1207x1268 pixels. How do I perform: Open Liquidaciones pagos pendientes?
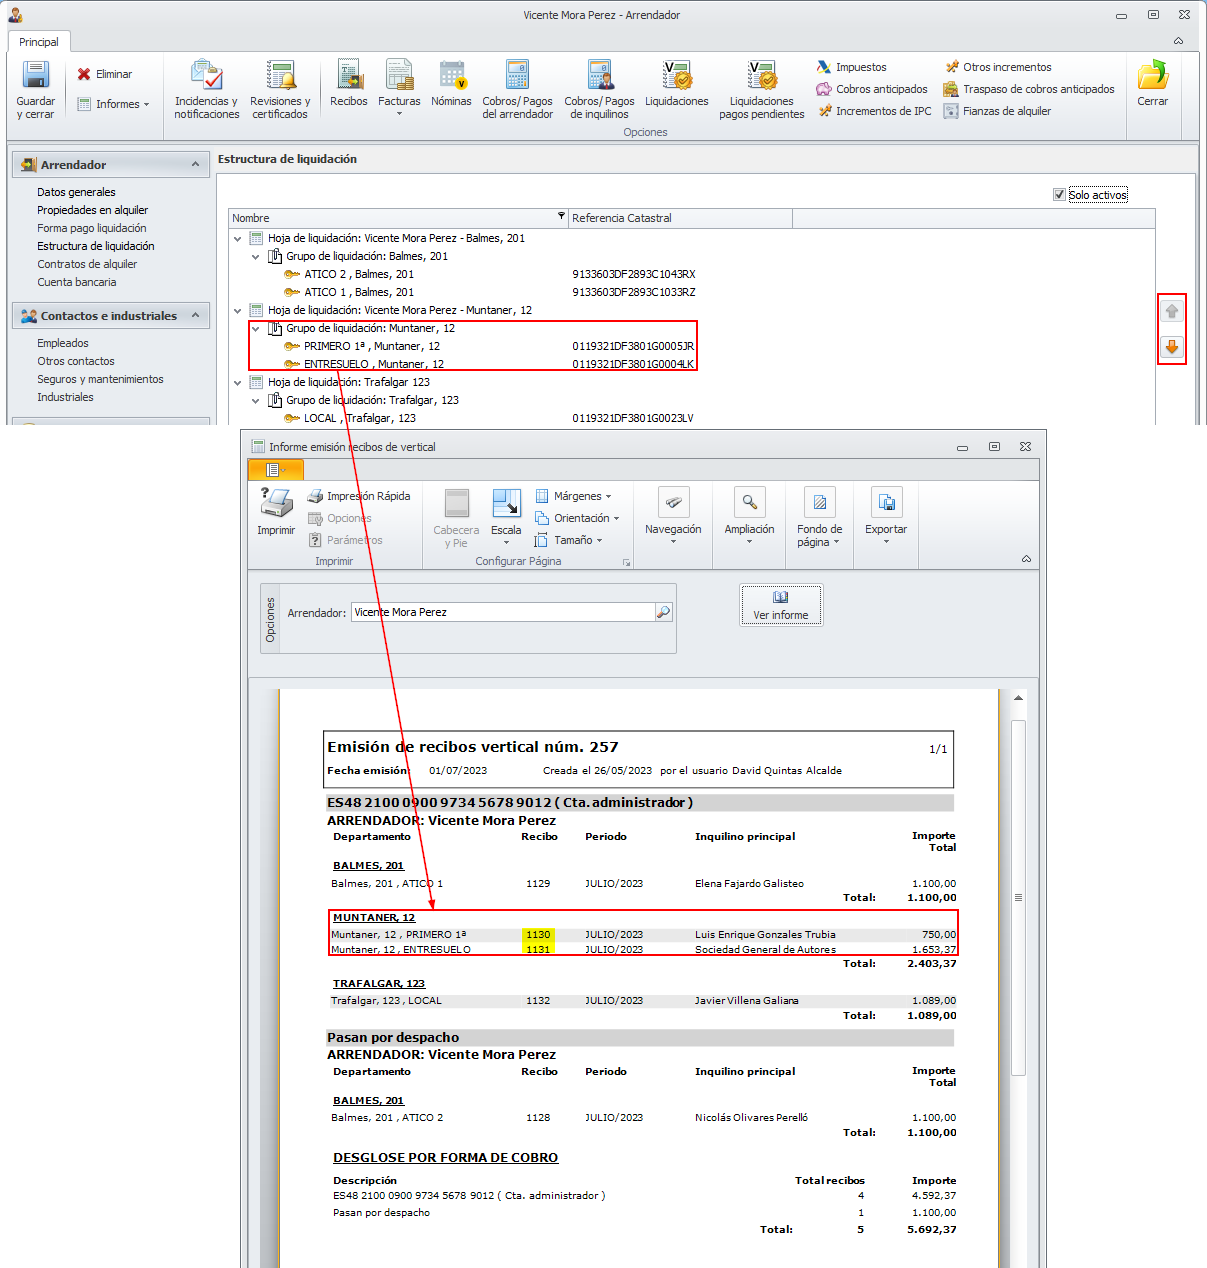761,89
